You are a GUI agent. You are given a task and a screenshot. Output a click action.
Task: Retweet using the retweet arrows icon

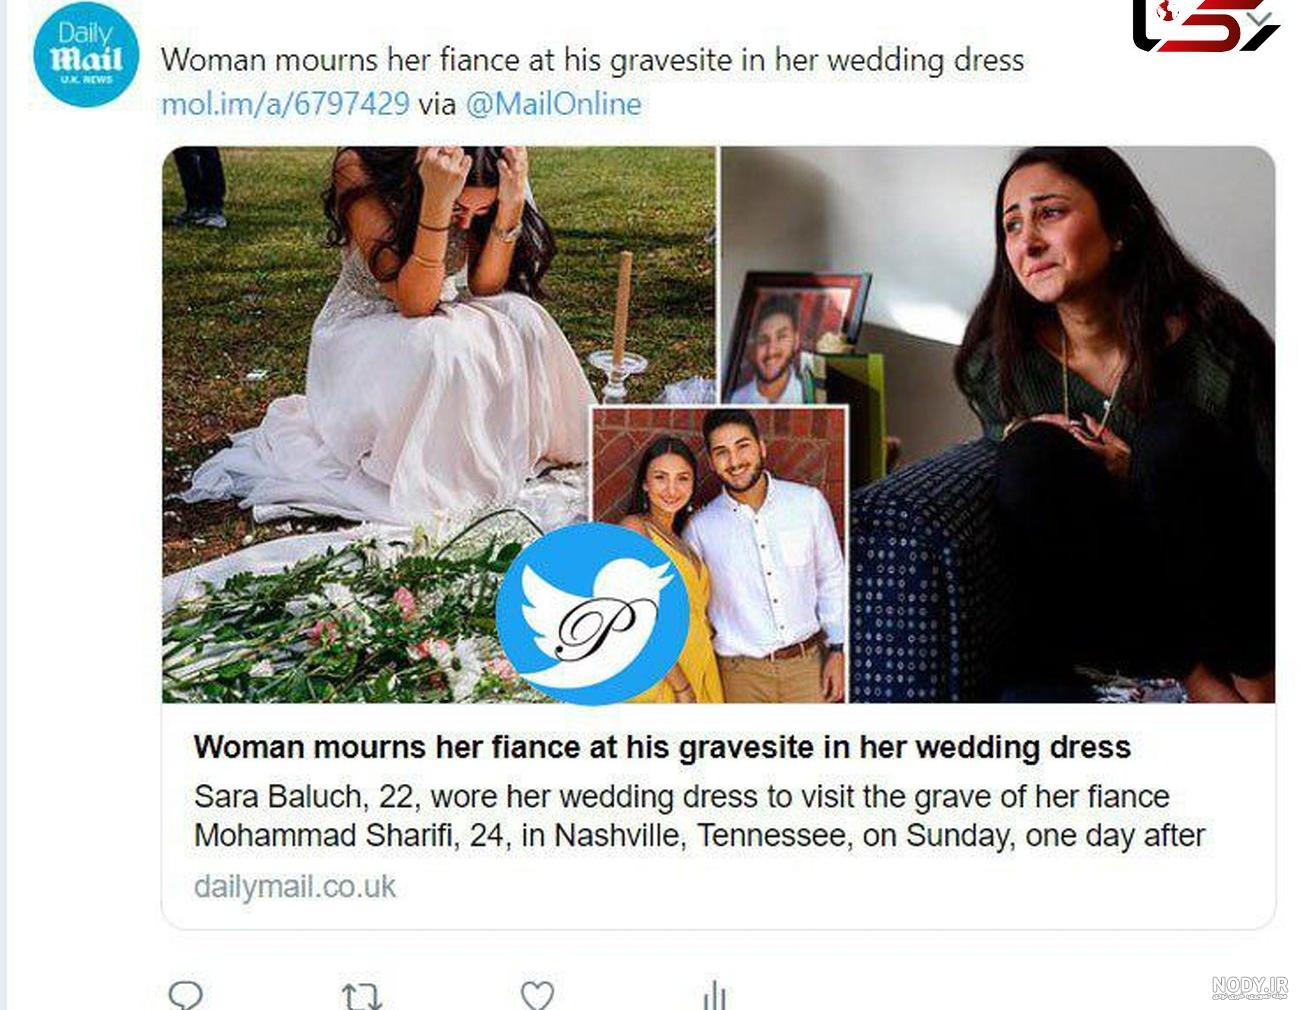(361, 996)
